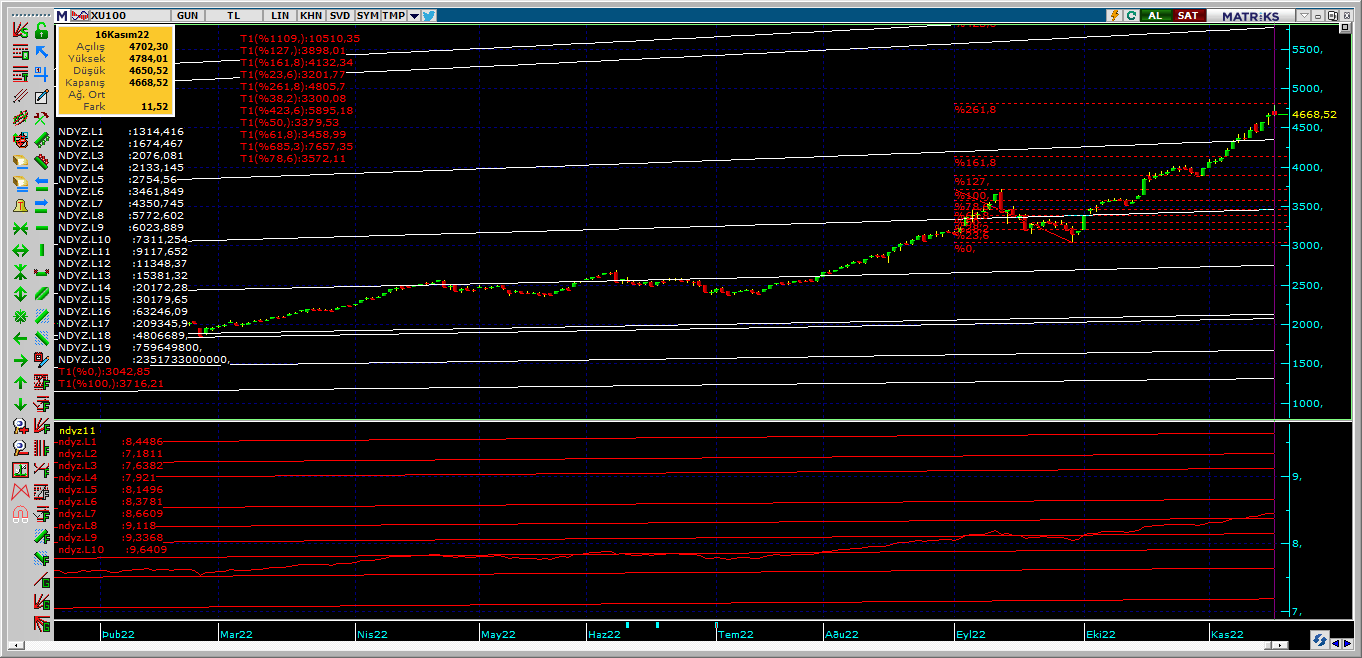
Task: Select the fan lines drawing tool
Action: (20, 30)
